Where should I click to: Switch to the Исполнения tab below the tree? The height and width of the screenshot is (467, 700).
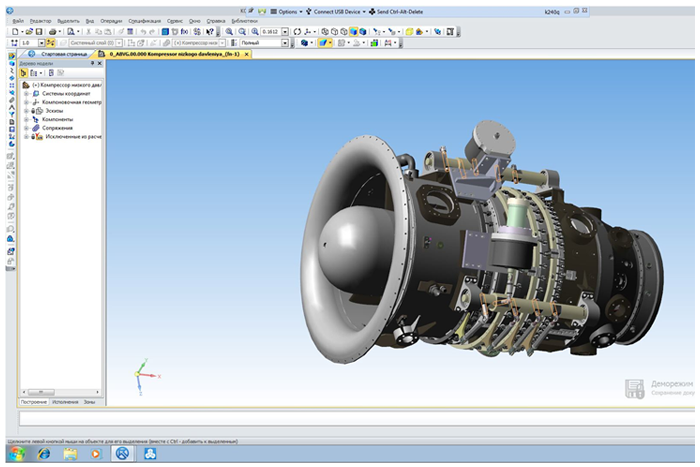click(x=65, y=402)
